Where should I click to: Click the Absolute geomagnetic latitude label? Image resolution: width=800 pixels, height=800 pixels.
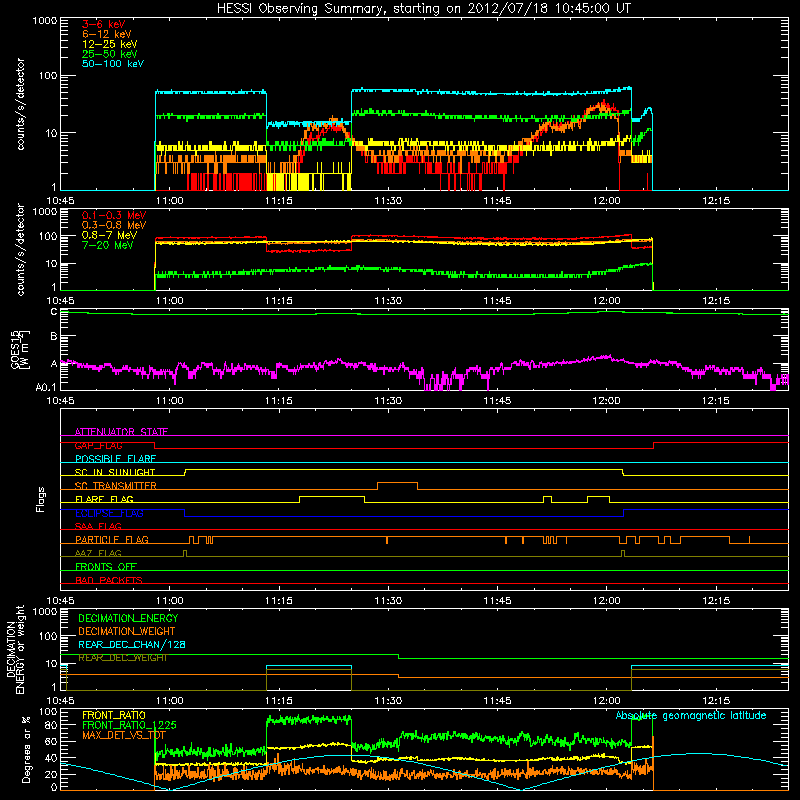coord(691,716)
